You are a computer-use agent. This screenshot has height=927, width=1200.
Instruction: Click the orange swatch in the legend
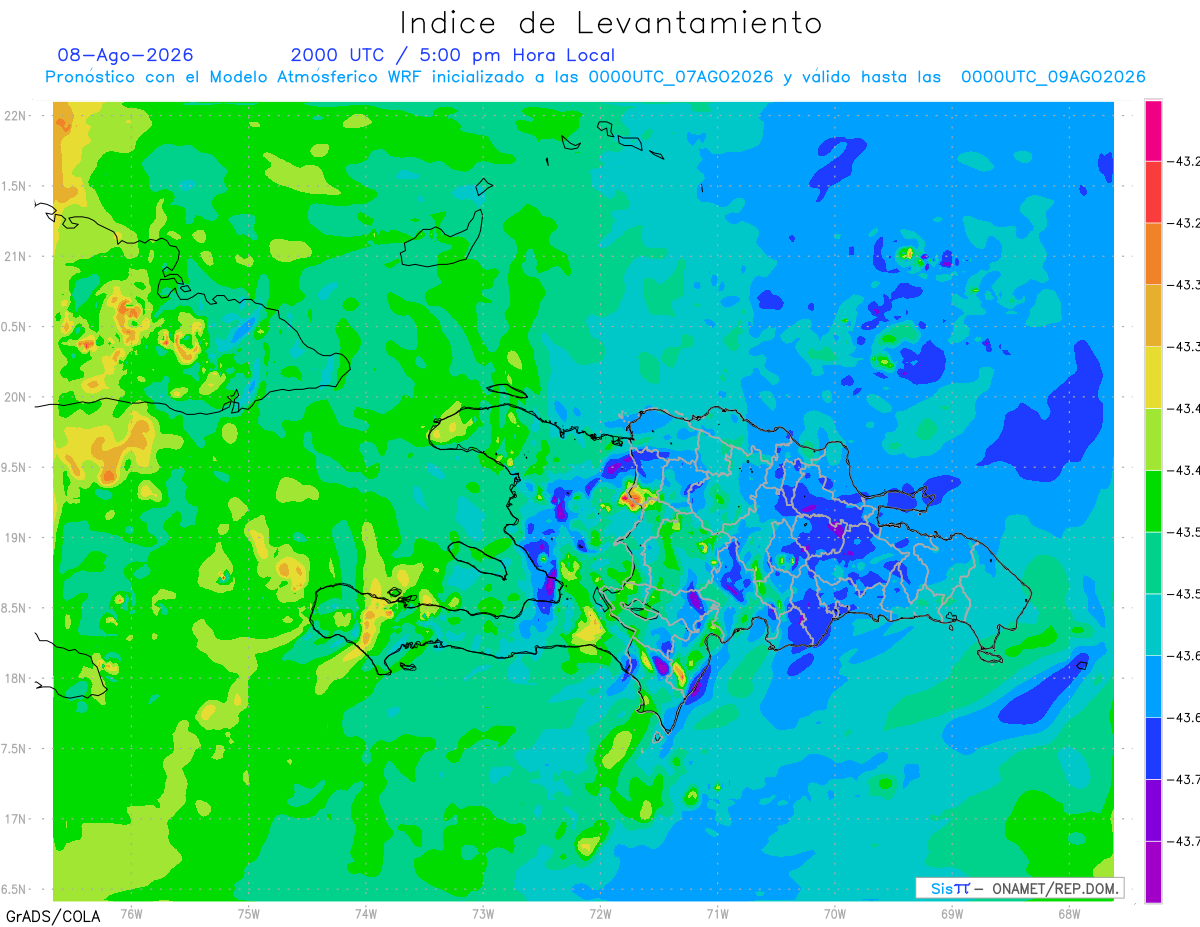[x=1153, y=254]
